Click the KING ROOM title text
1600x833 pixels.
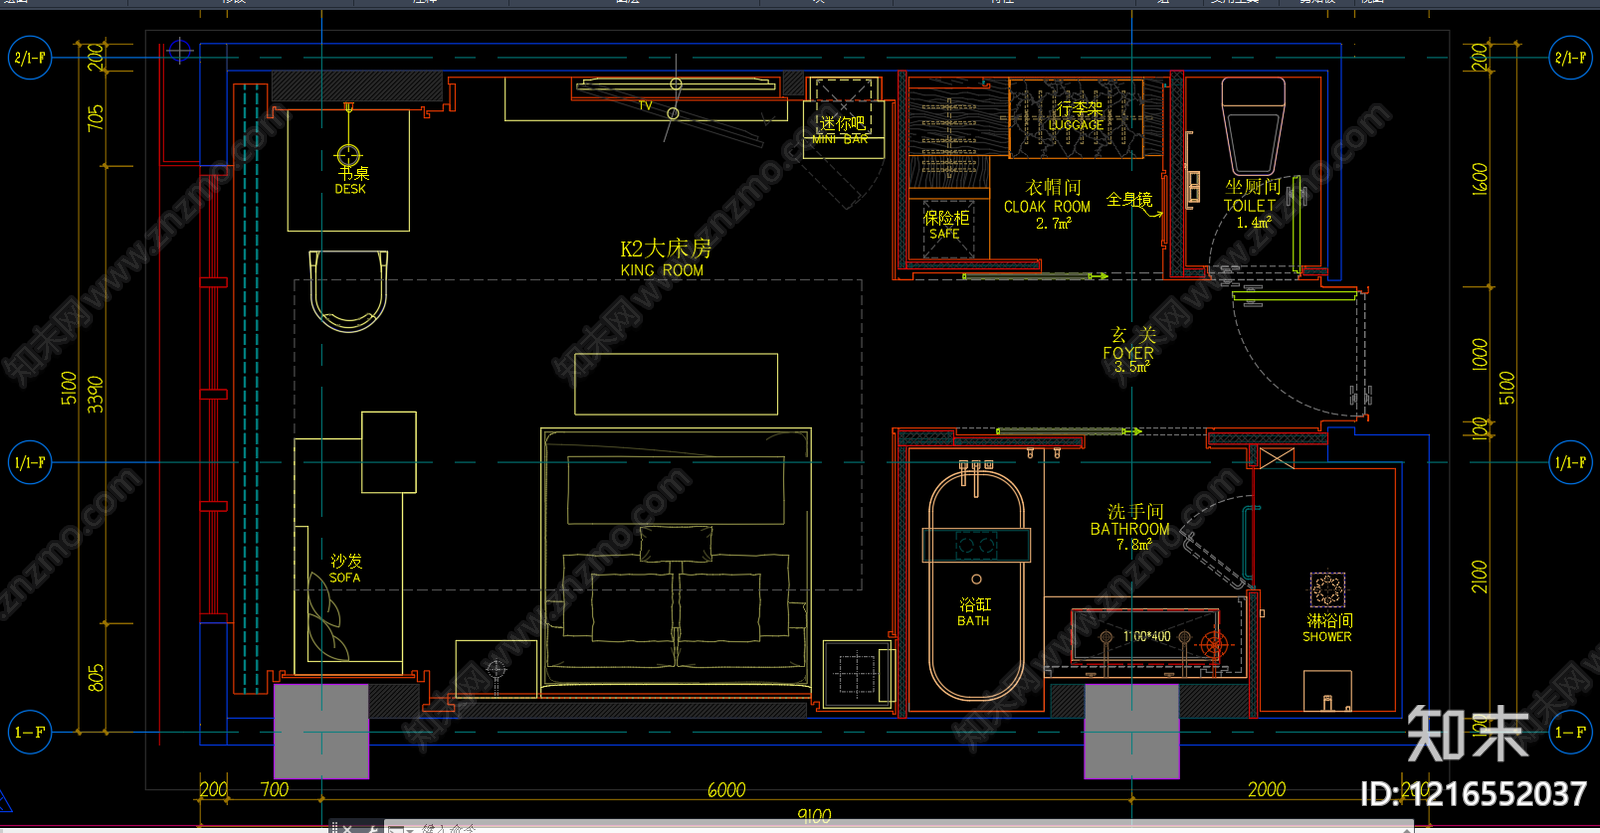(x=662, y=270)
